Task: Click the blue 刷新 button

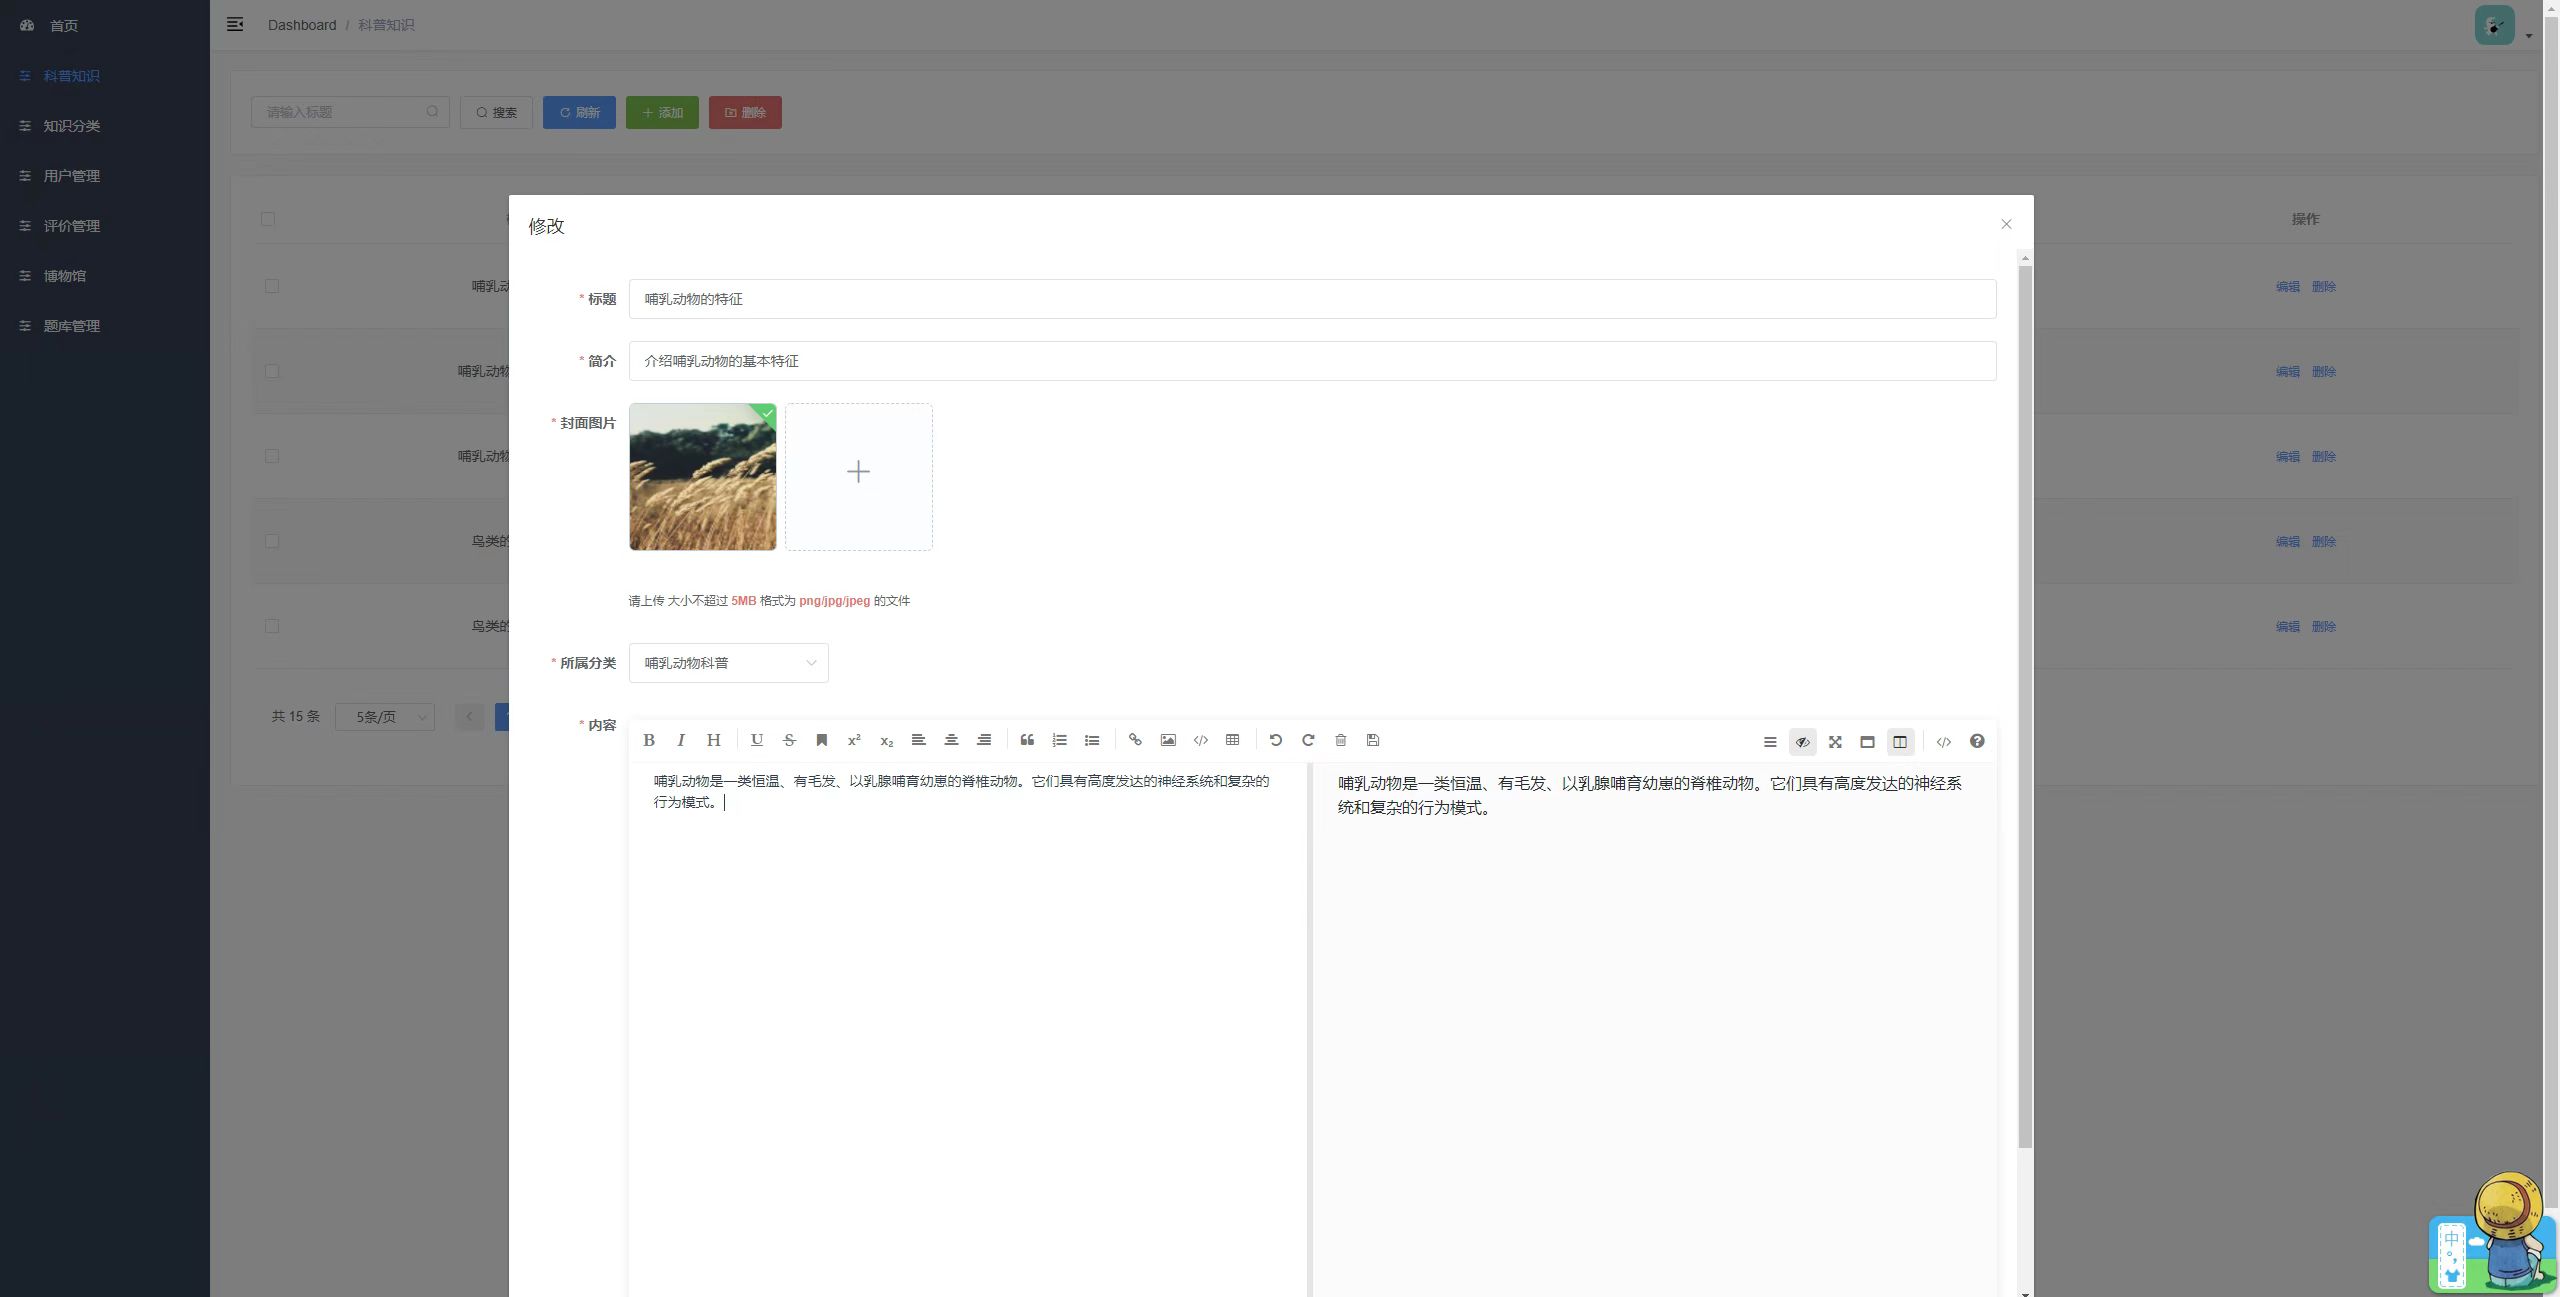Action: click(x=579, y=113)
